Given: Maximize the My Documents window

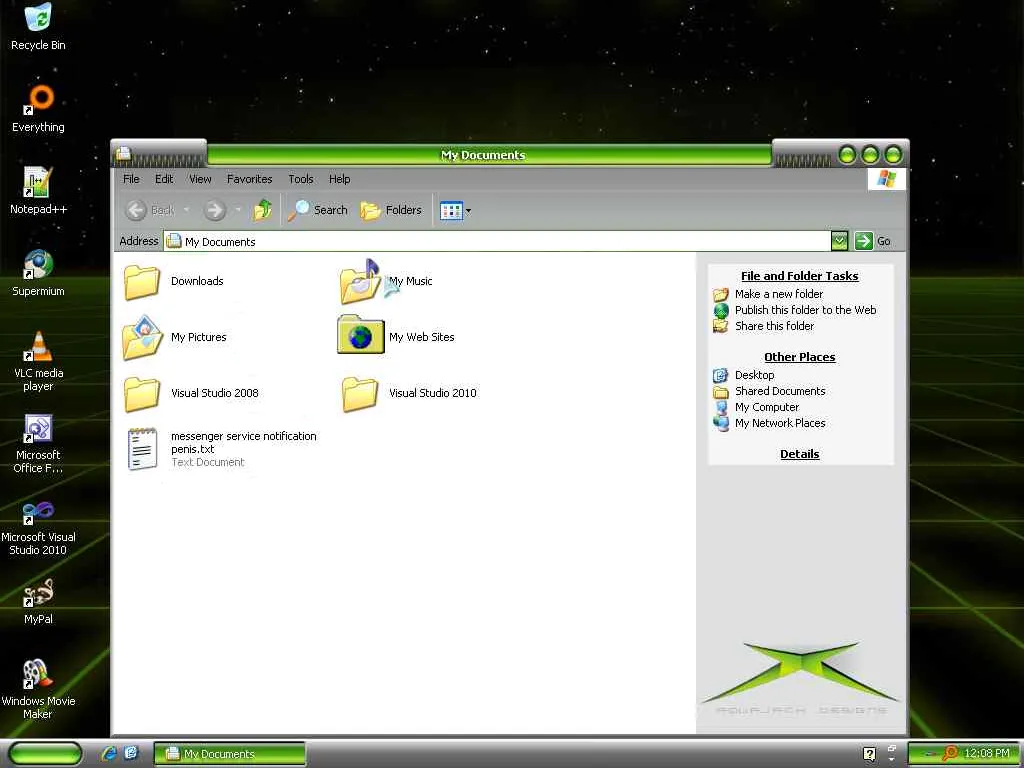Looking at the screenshot, I should coord(870,155).
